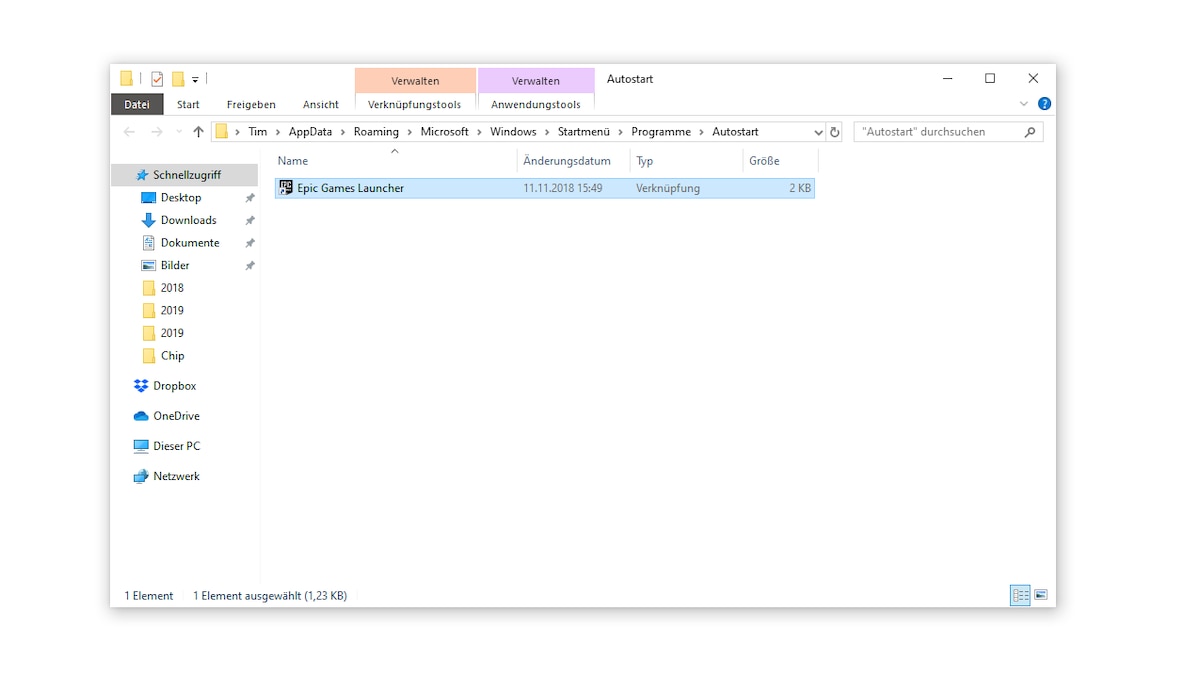Image resolution: width=1199 pixels, height=675 pixels.
Task: Open OneDrive in the navigation pane
Action: [x=177, y=415]
